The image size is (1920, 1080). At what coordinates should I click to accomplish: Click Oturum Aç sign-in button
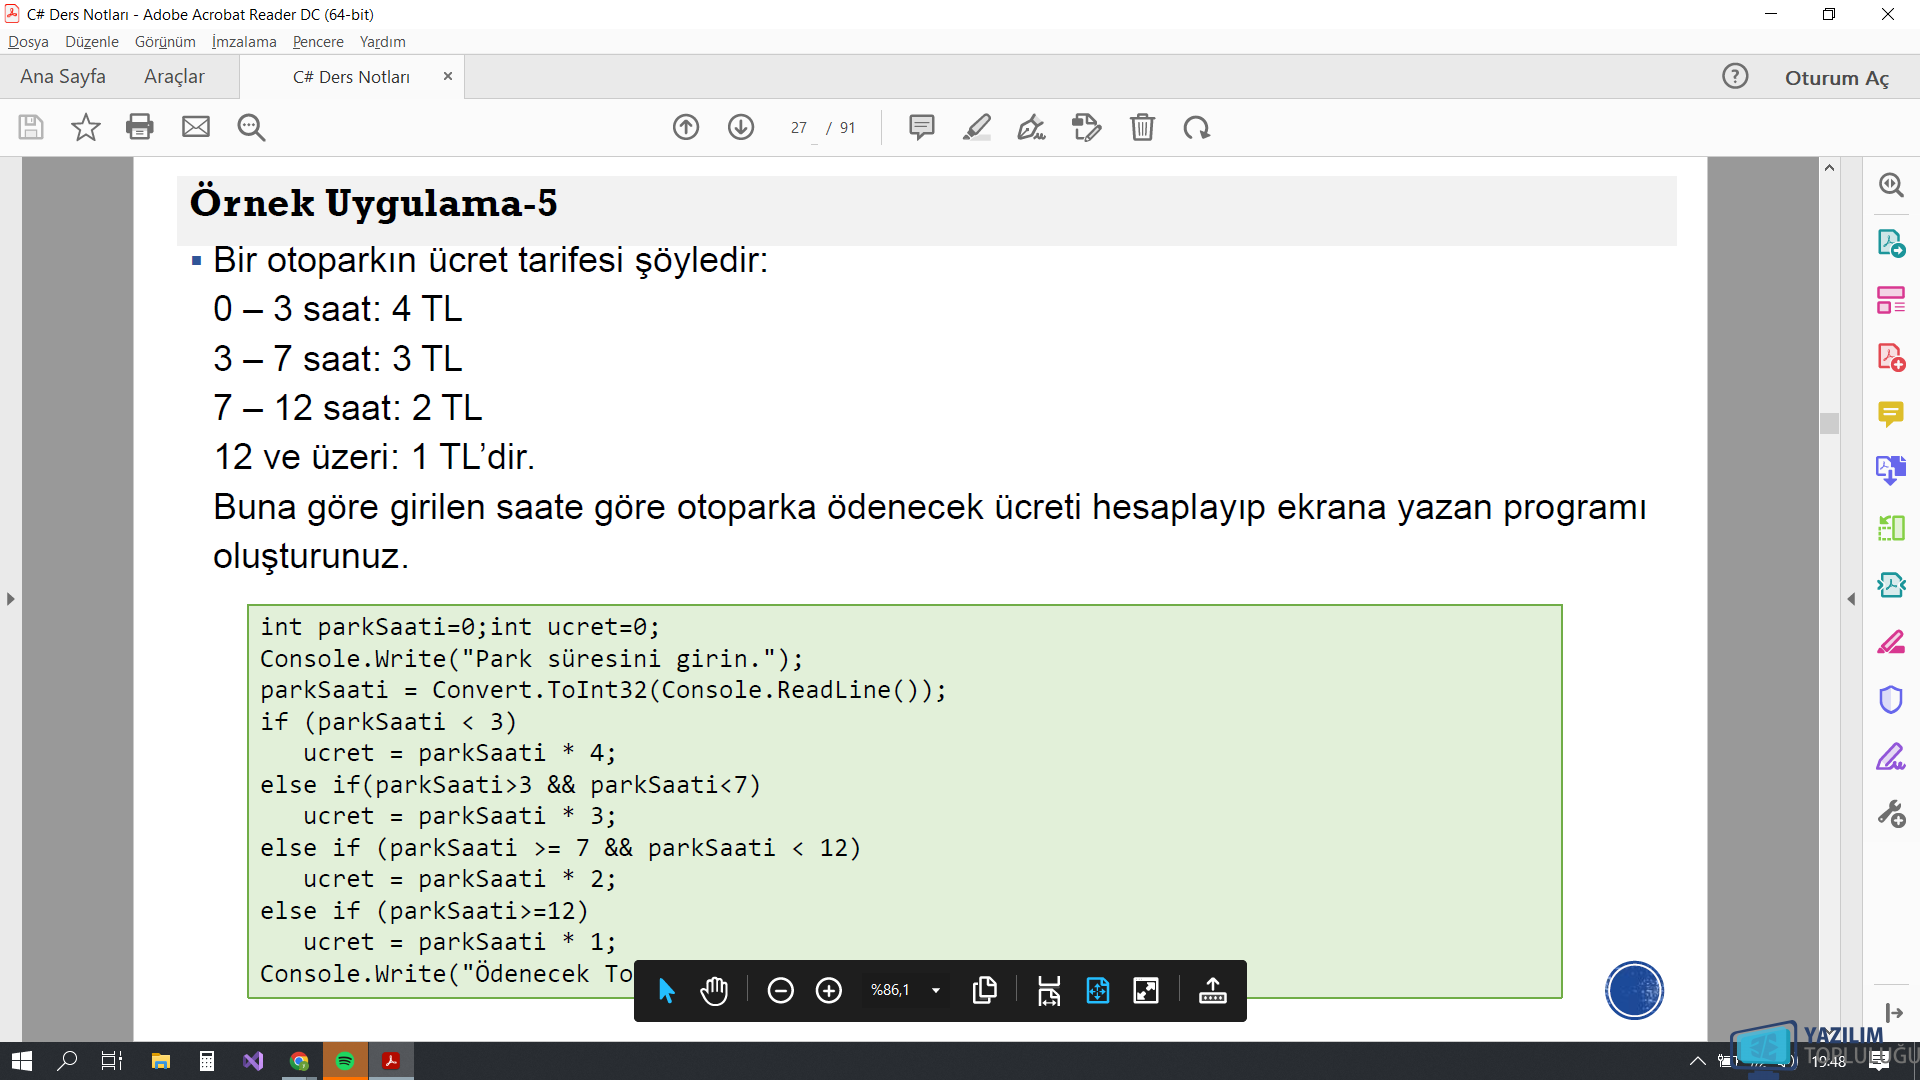(1837, 78)
